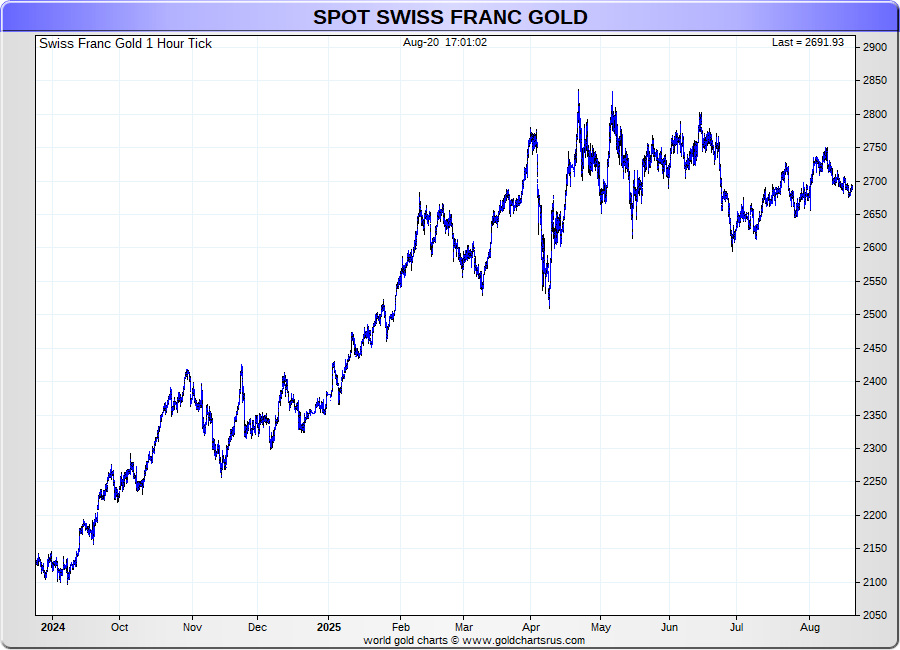The image size is (900, 650).
Task: Click the Aug-20 17:01:02 timestamp
Action: (x=445, y=42)
